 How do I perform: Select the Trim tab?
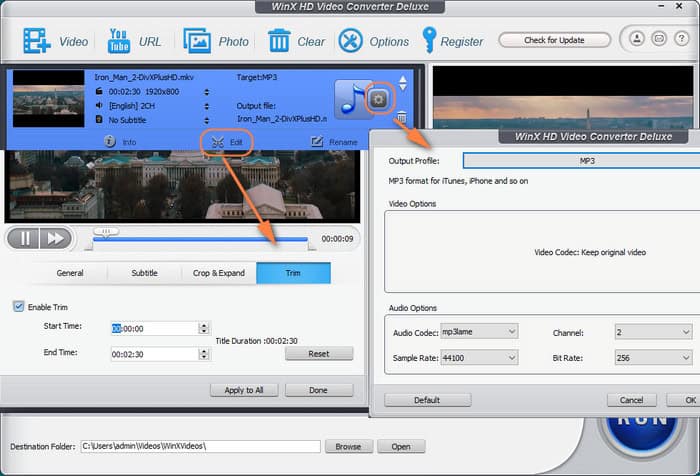(x=293, y=273)
